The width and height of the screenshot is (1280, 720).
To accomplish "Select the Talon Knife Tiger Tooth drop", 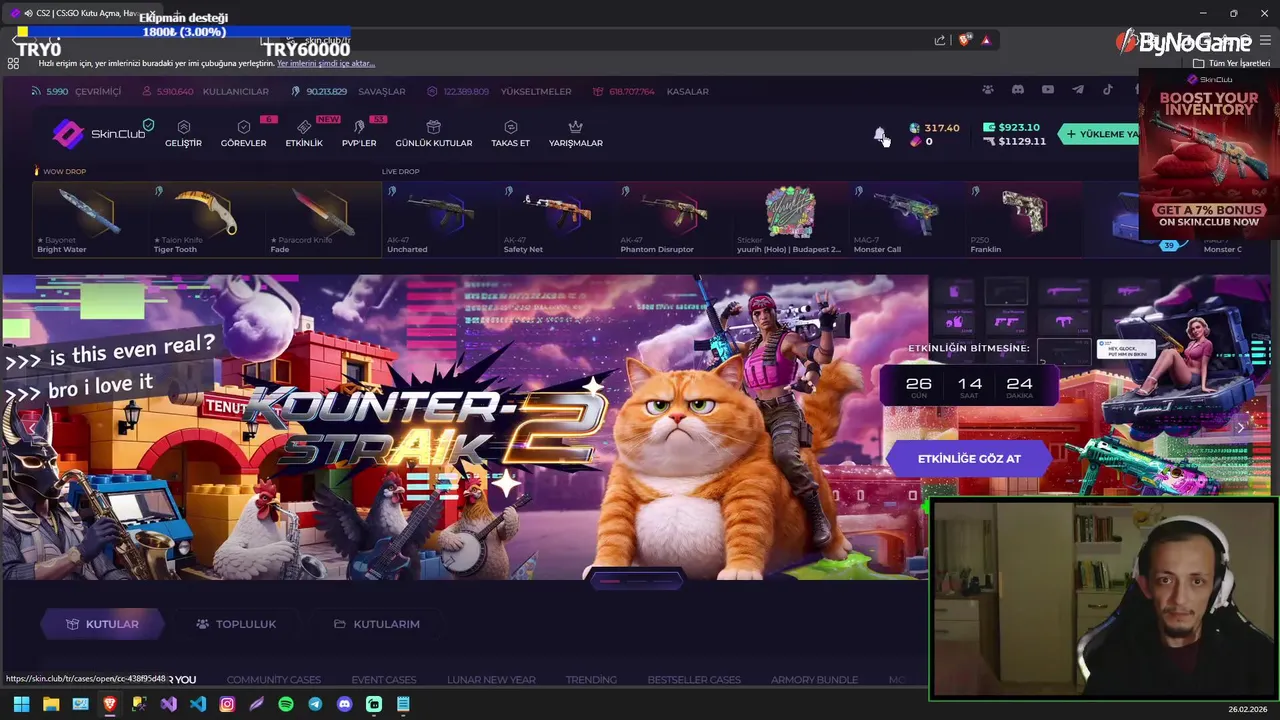I will tap(205, 218).
